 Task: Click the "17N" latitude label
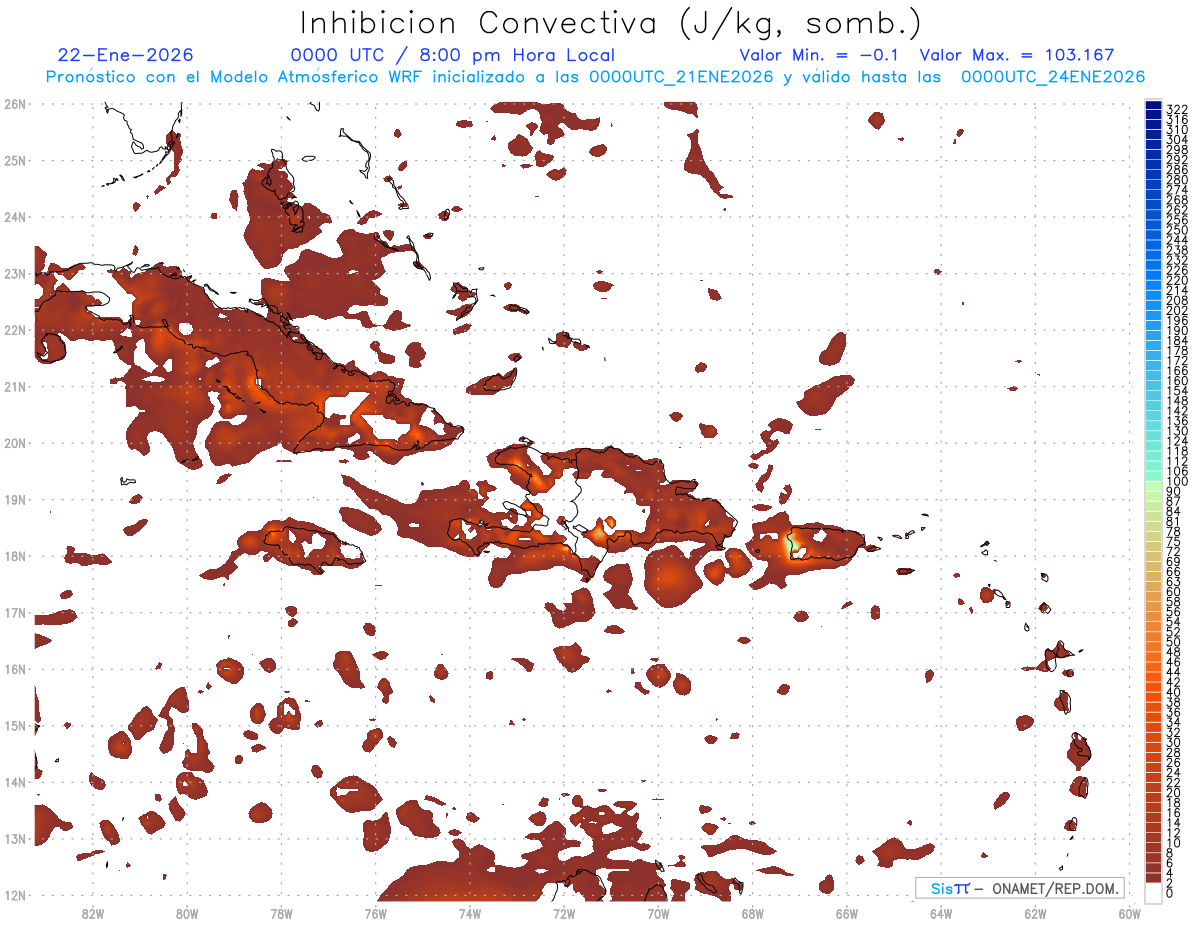[15, 612]
